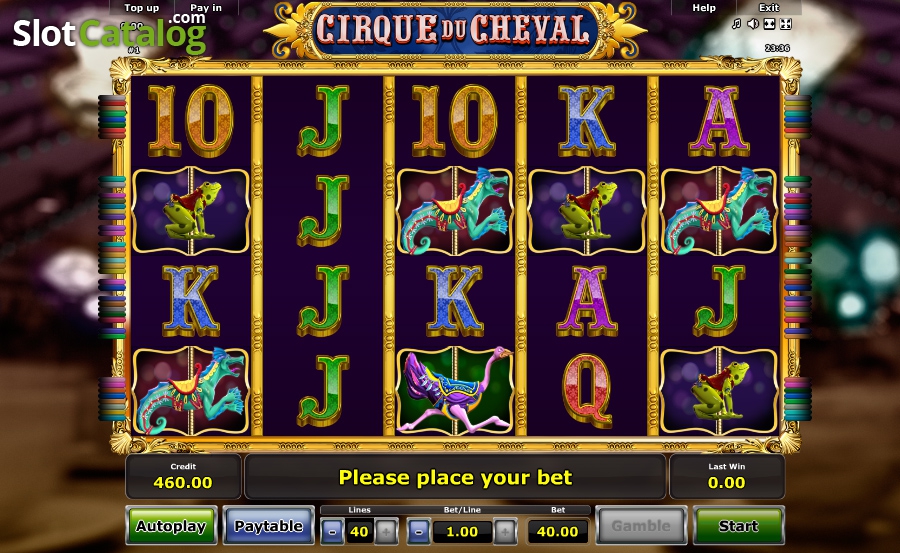900x553 pixels.
Task: Start the spin with the Start button
Action: click(x=739, y=525)
